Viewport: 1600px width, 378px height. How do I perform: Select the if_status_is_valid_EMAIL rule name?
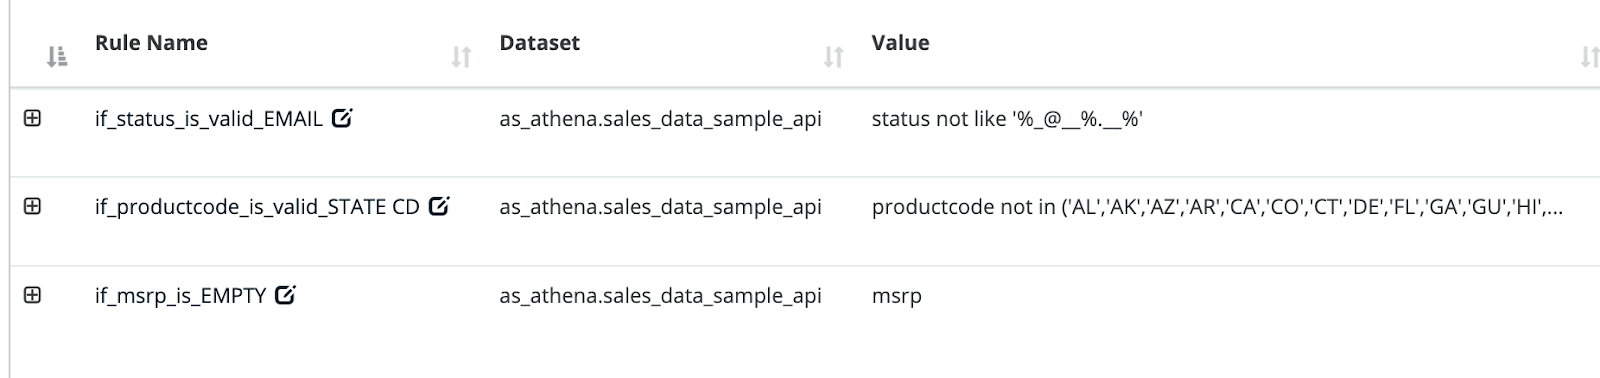coord(209,119)
